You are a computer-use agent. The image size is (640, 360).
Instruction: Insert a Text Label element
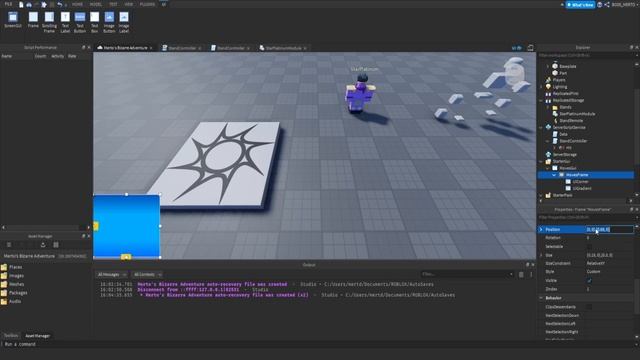click(65, 22)
